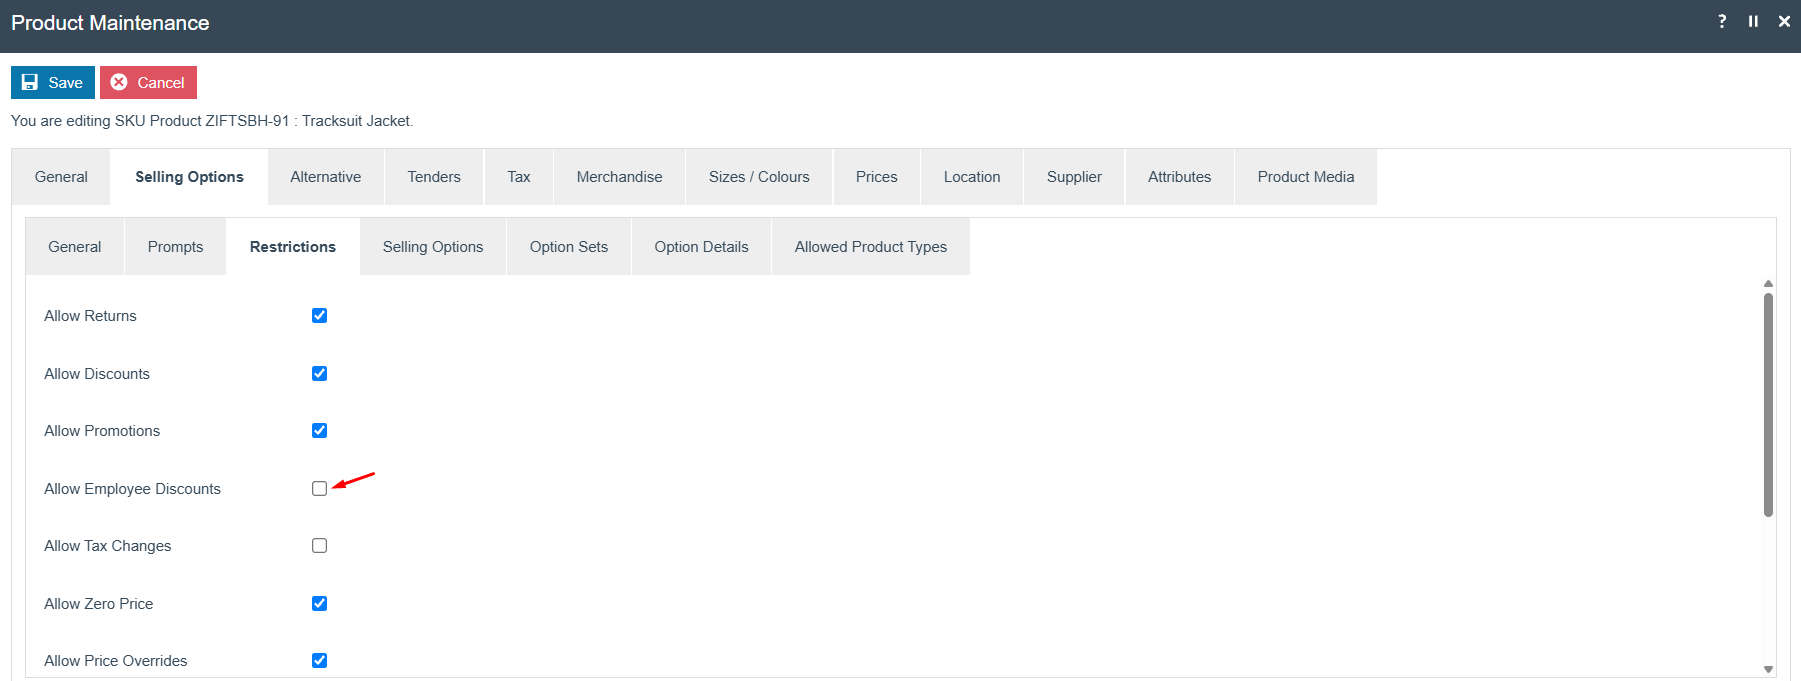
Task: Click the Allow Tax Changes label
Action: coord(108,546)
